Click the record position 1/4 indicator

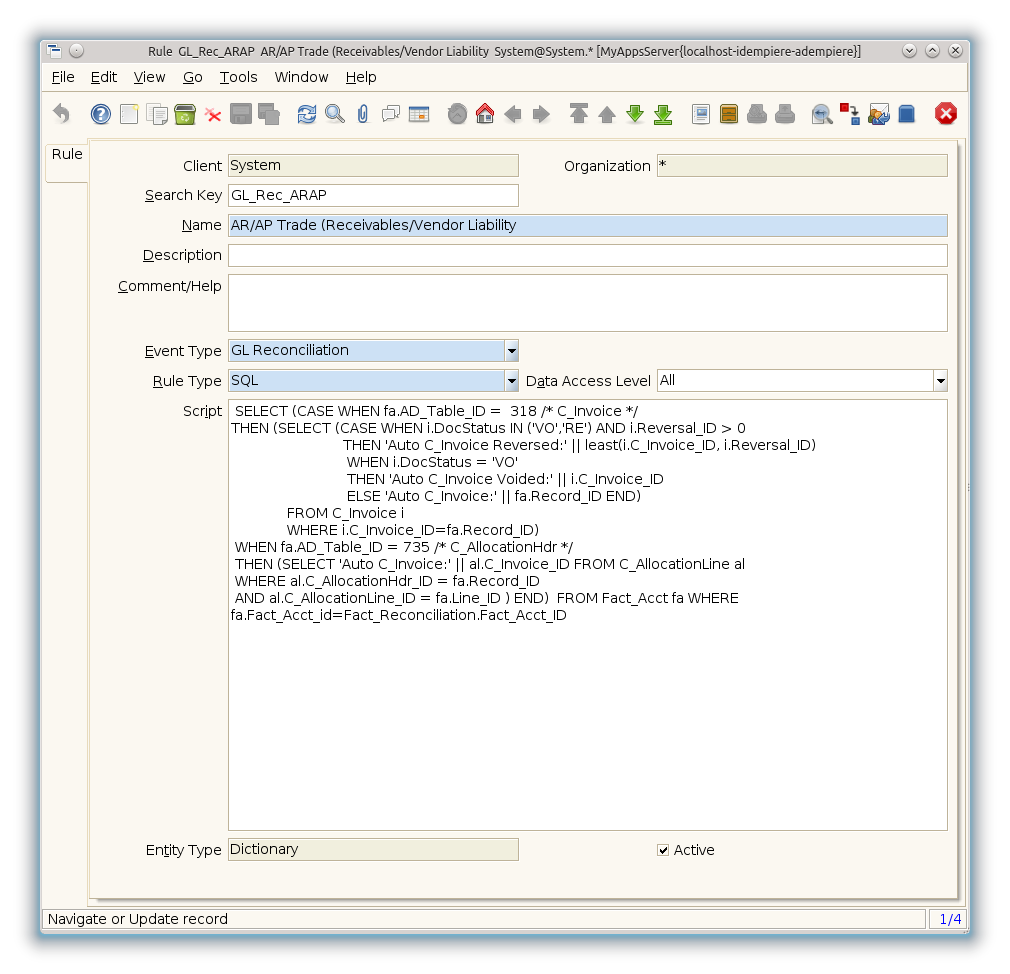coord(950,919)
